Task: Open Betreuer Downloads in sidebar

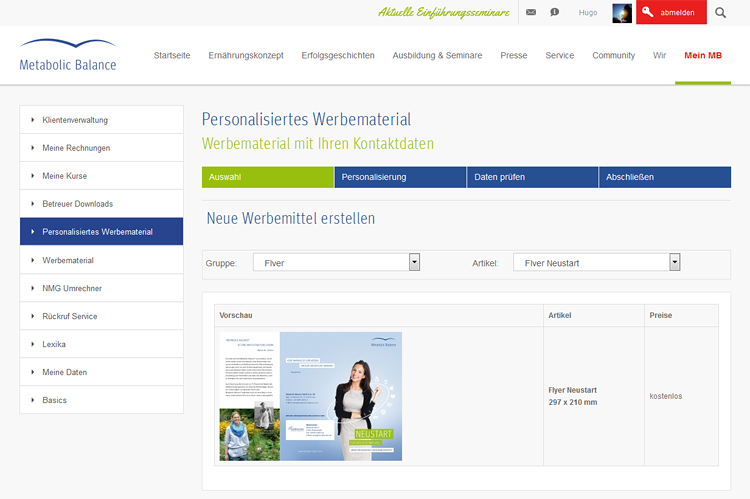Action: (101, 204)
